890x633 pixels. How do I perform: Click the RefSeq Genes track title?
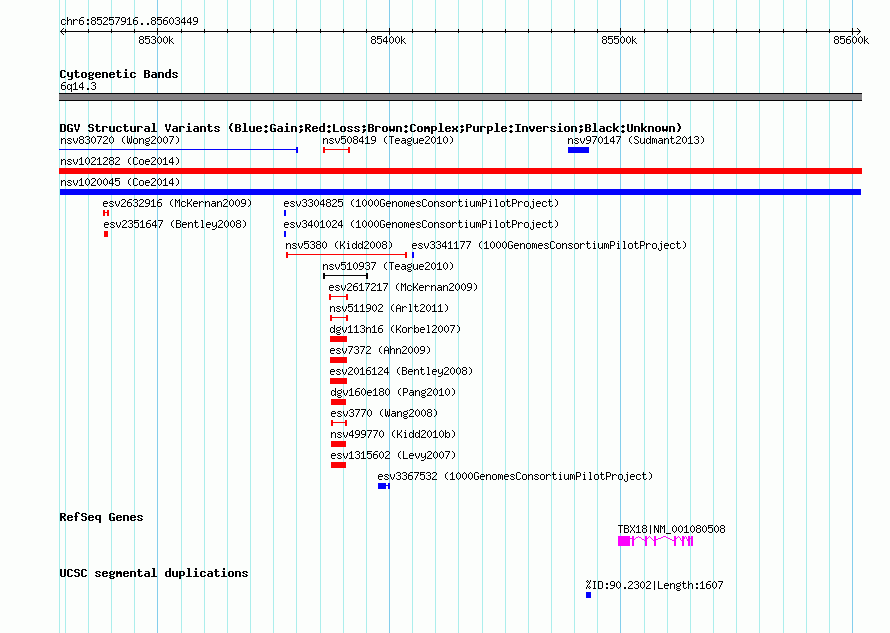point(101,517)
